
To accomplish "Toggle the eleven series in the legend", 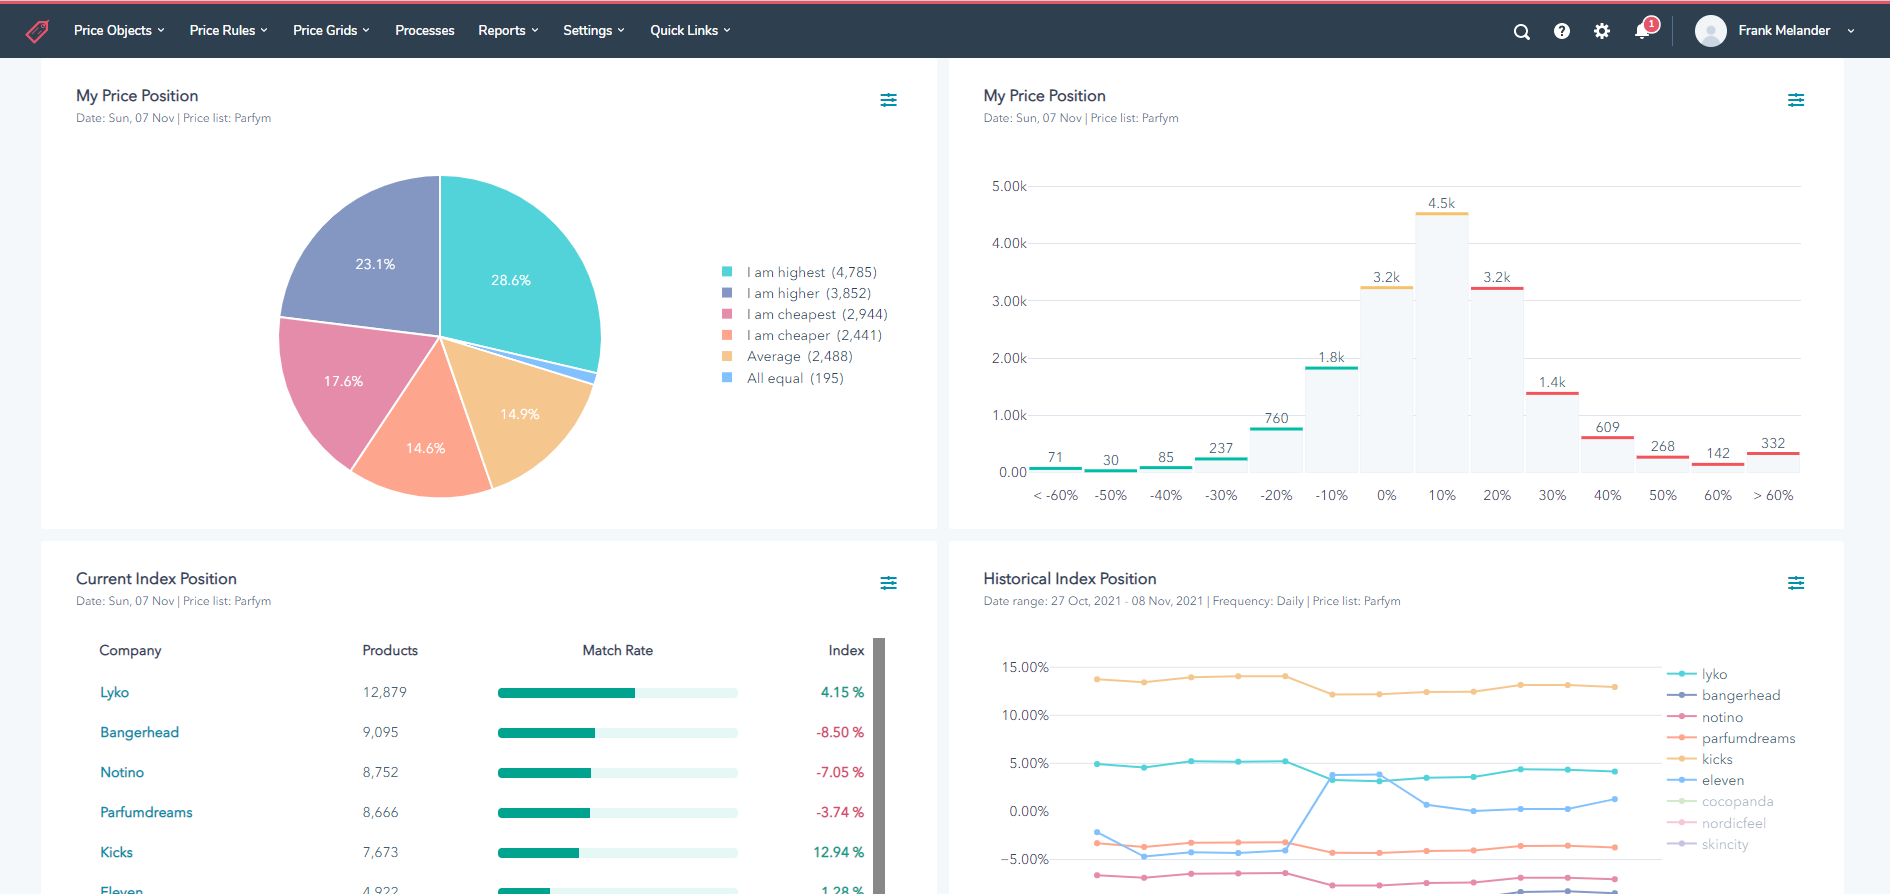I will [1705, 780].
